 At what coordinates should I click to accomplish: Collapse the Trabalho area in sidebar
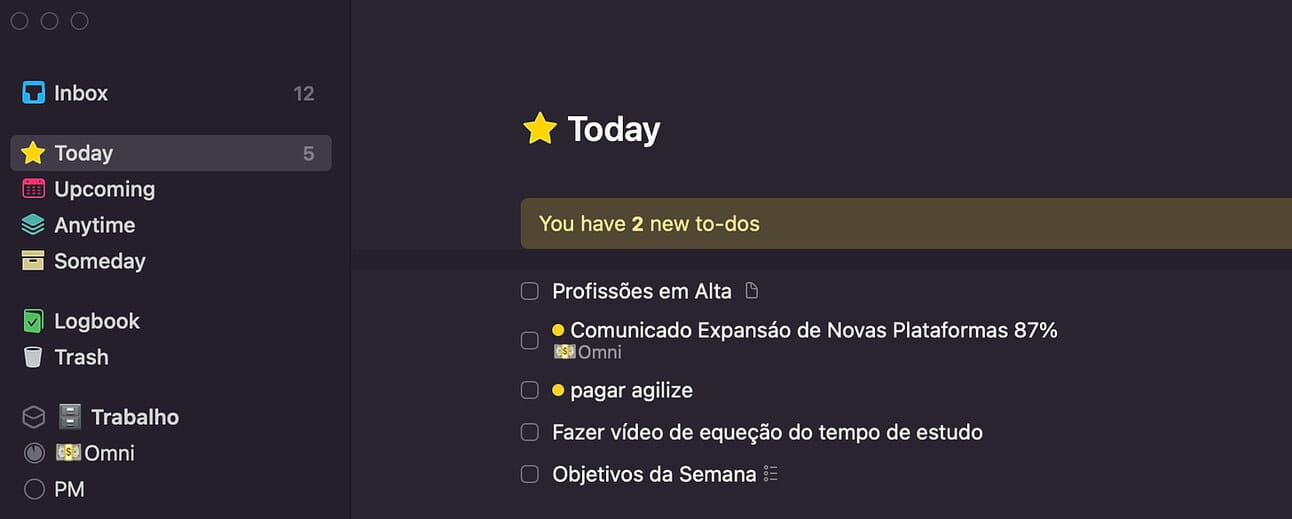click(x=34, y=417)
